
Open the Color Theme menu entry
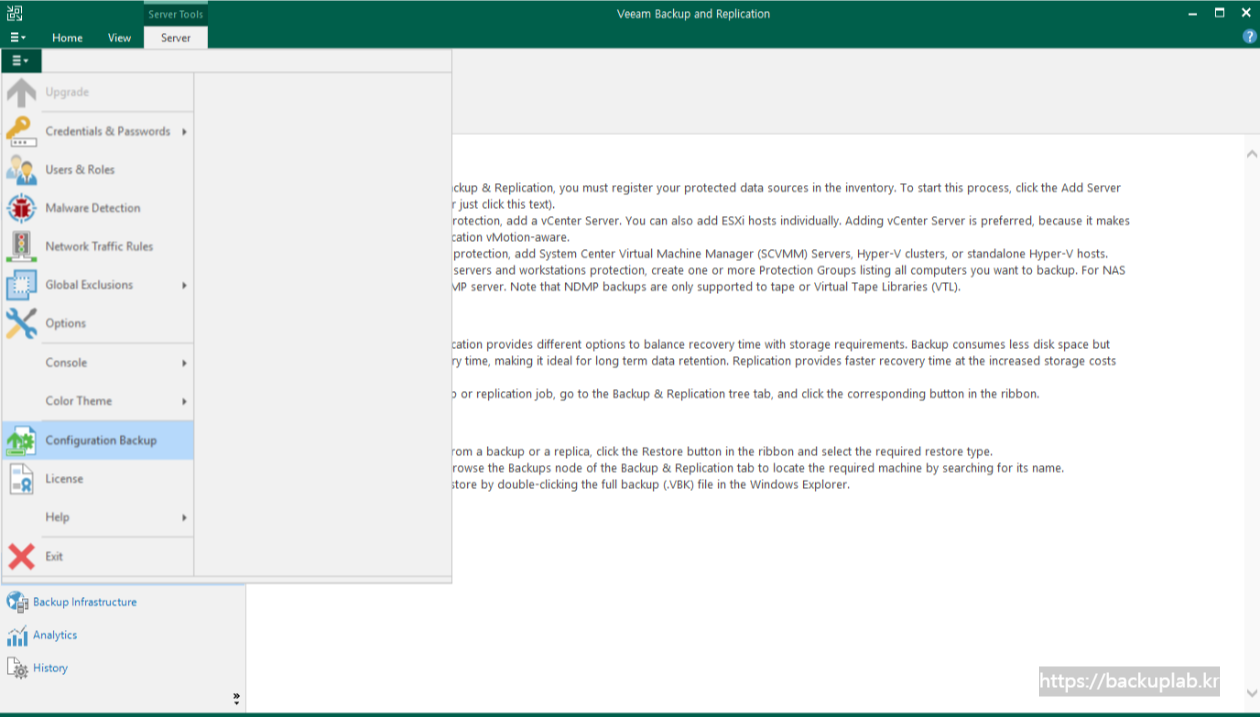(x=98, y=401)
